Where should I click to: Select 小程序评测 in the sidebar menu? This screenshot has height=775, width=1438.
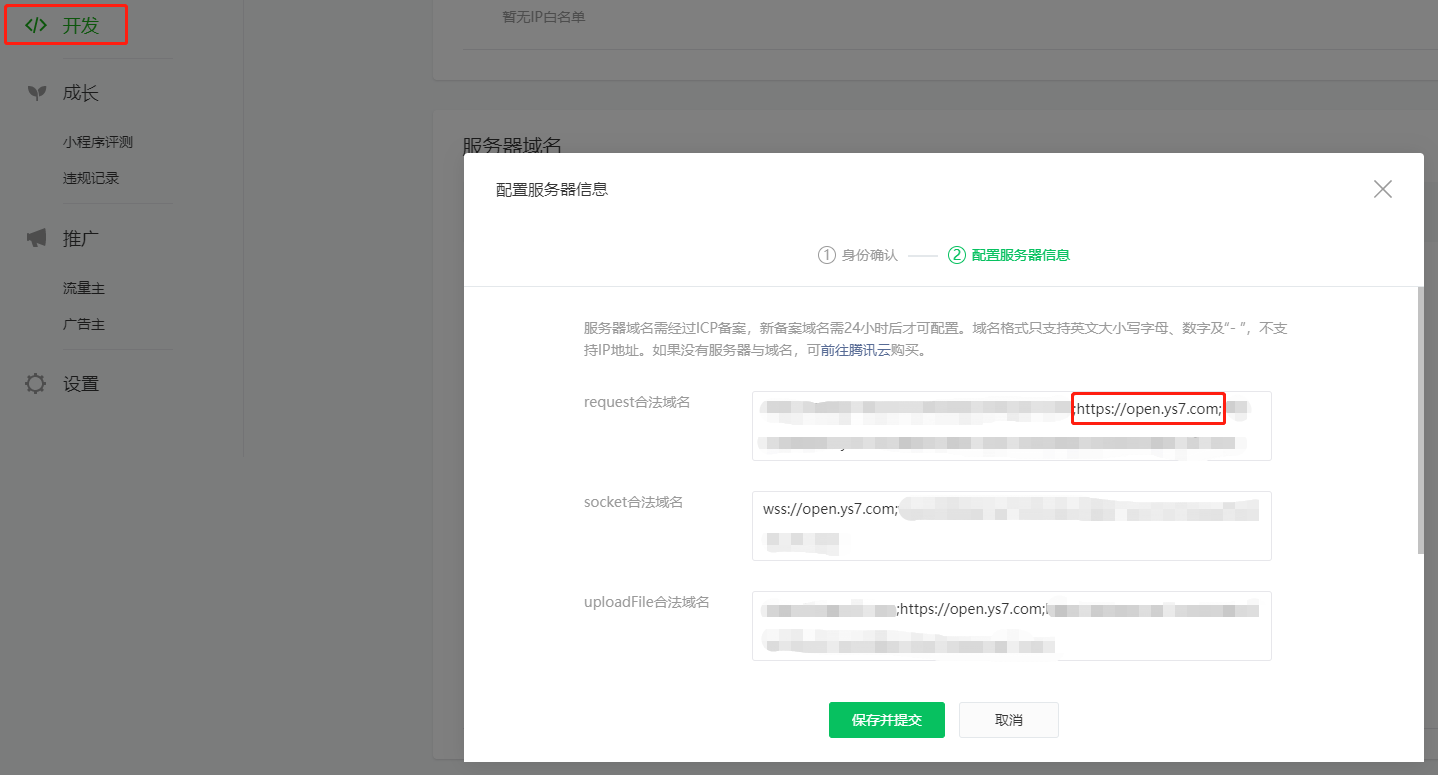coord(91,141)
